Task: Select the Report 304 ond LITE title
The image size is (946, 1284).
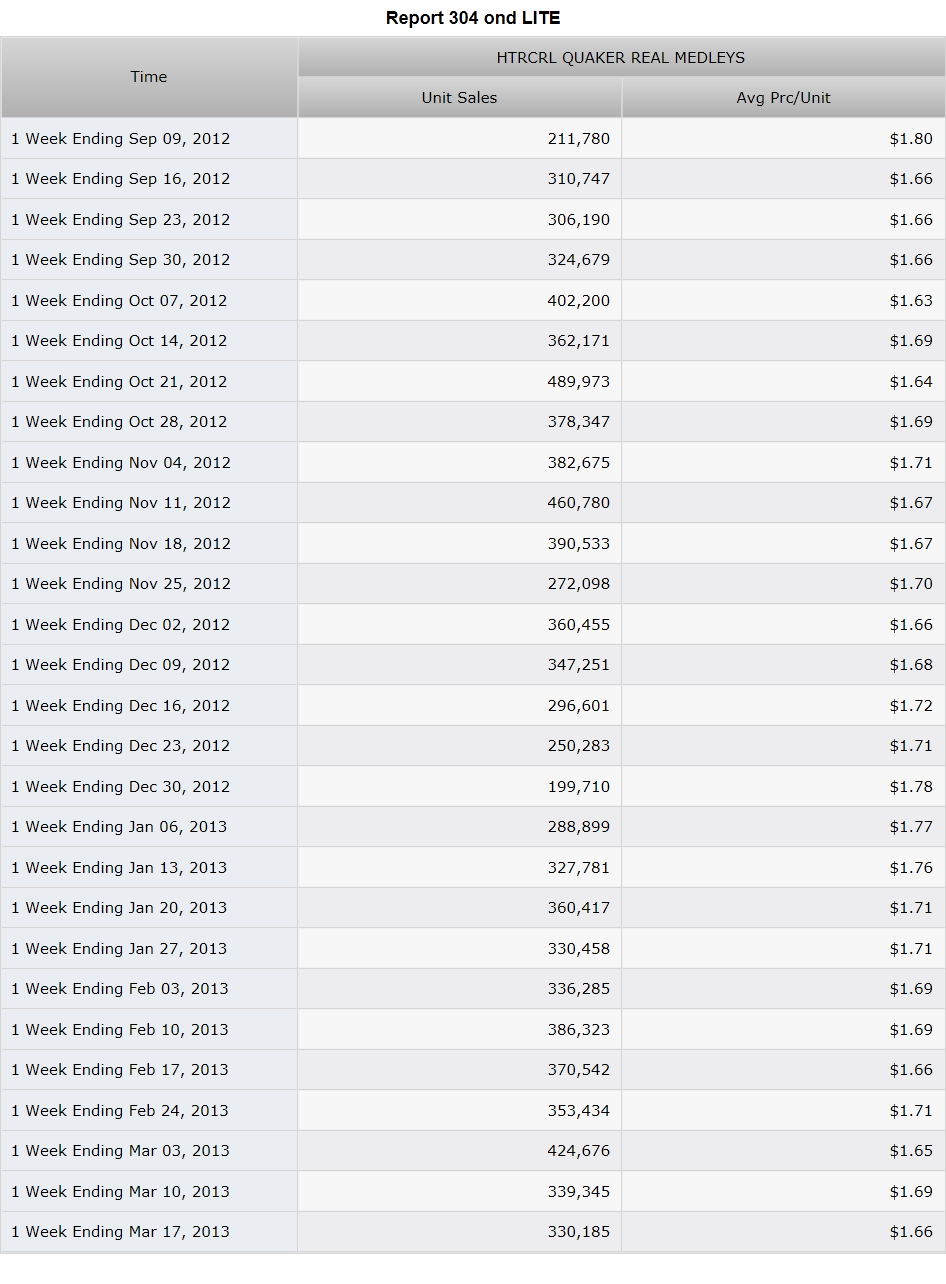Action: click(x=473, y=18)
